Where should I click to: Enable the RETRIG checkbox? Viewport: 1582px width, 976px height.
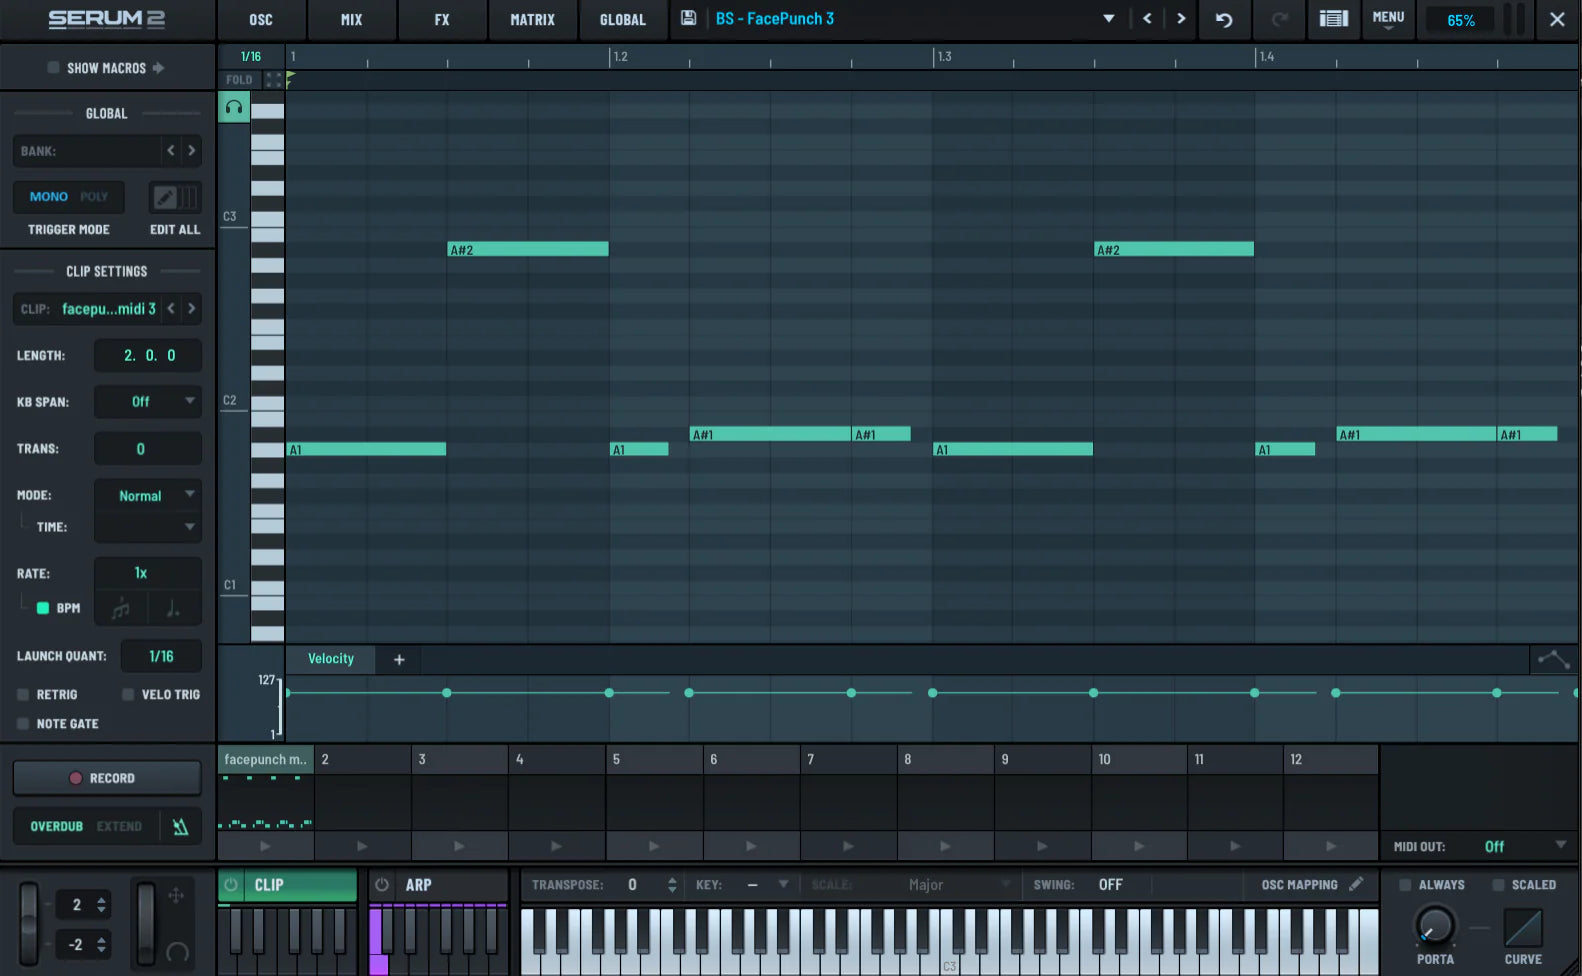[23, 694]
